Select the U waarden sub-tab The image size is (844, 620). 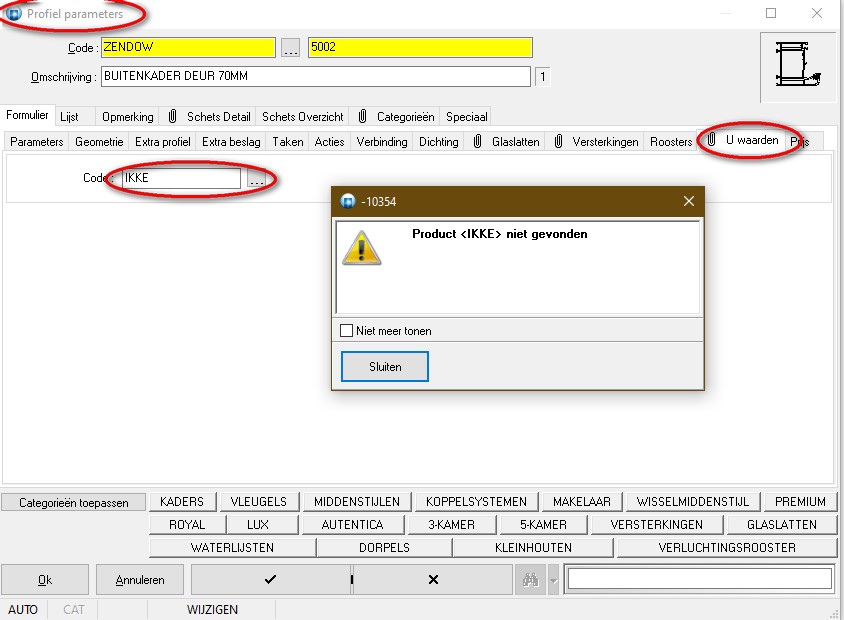point(742,140)
